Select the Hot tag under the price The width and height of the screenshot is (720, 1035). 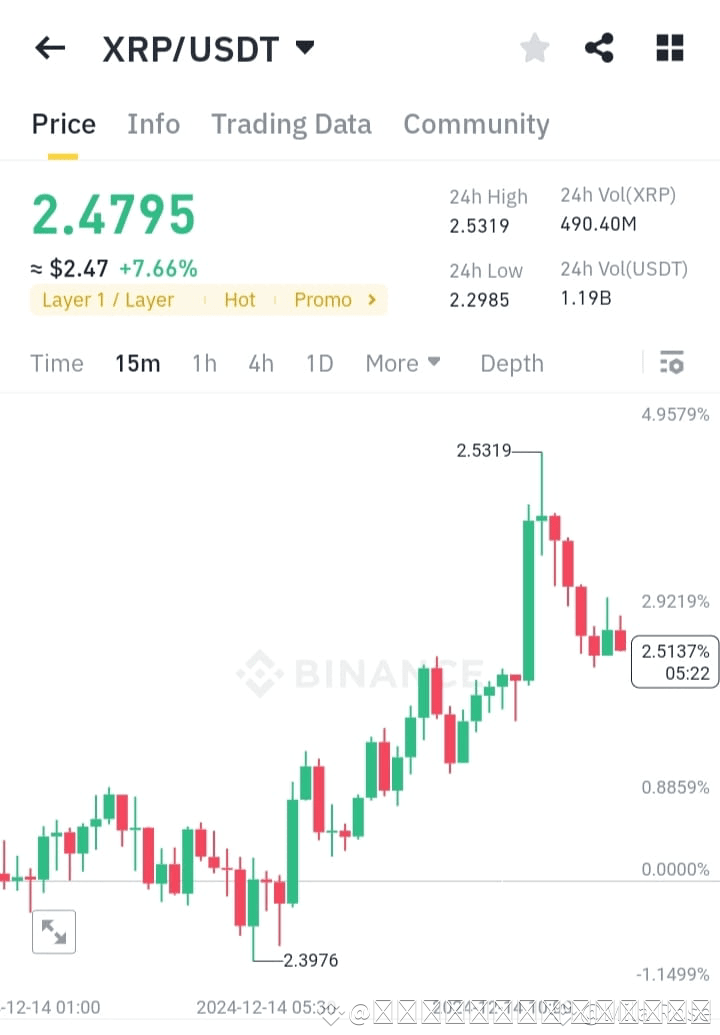(239, 299)
